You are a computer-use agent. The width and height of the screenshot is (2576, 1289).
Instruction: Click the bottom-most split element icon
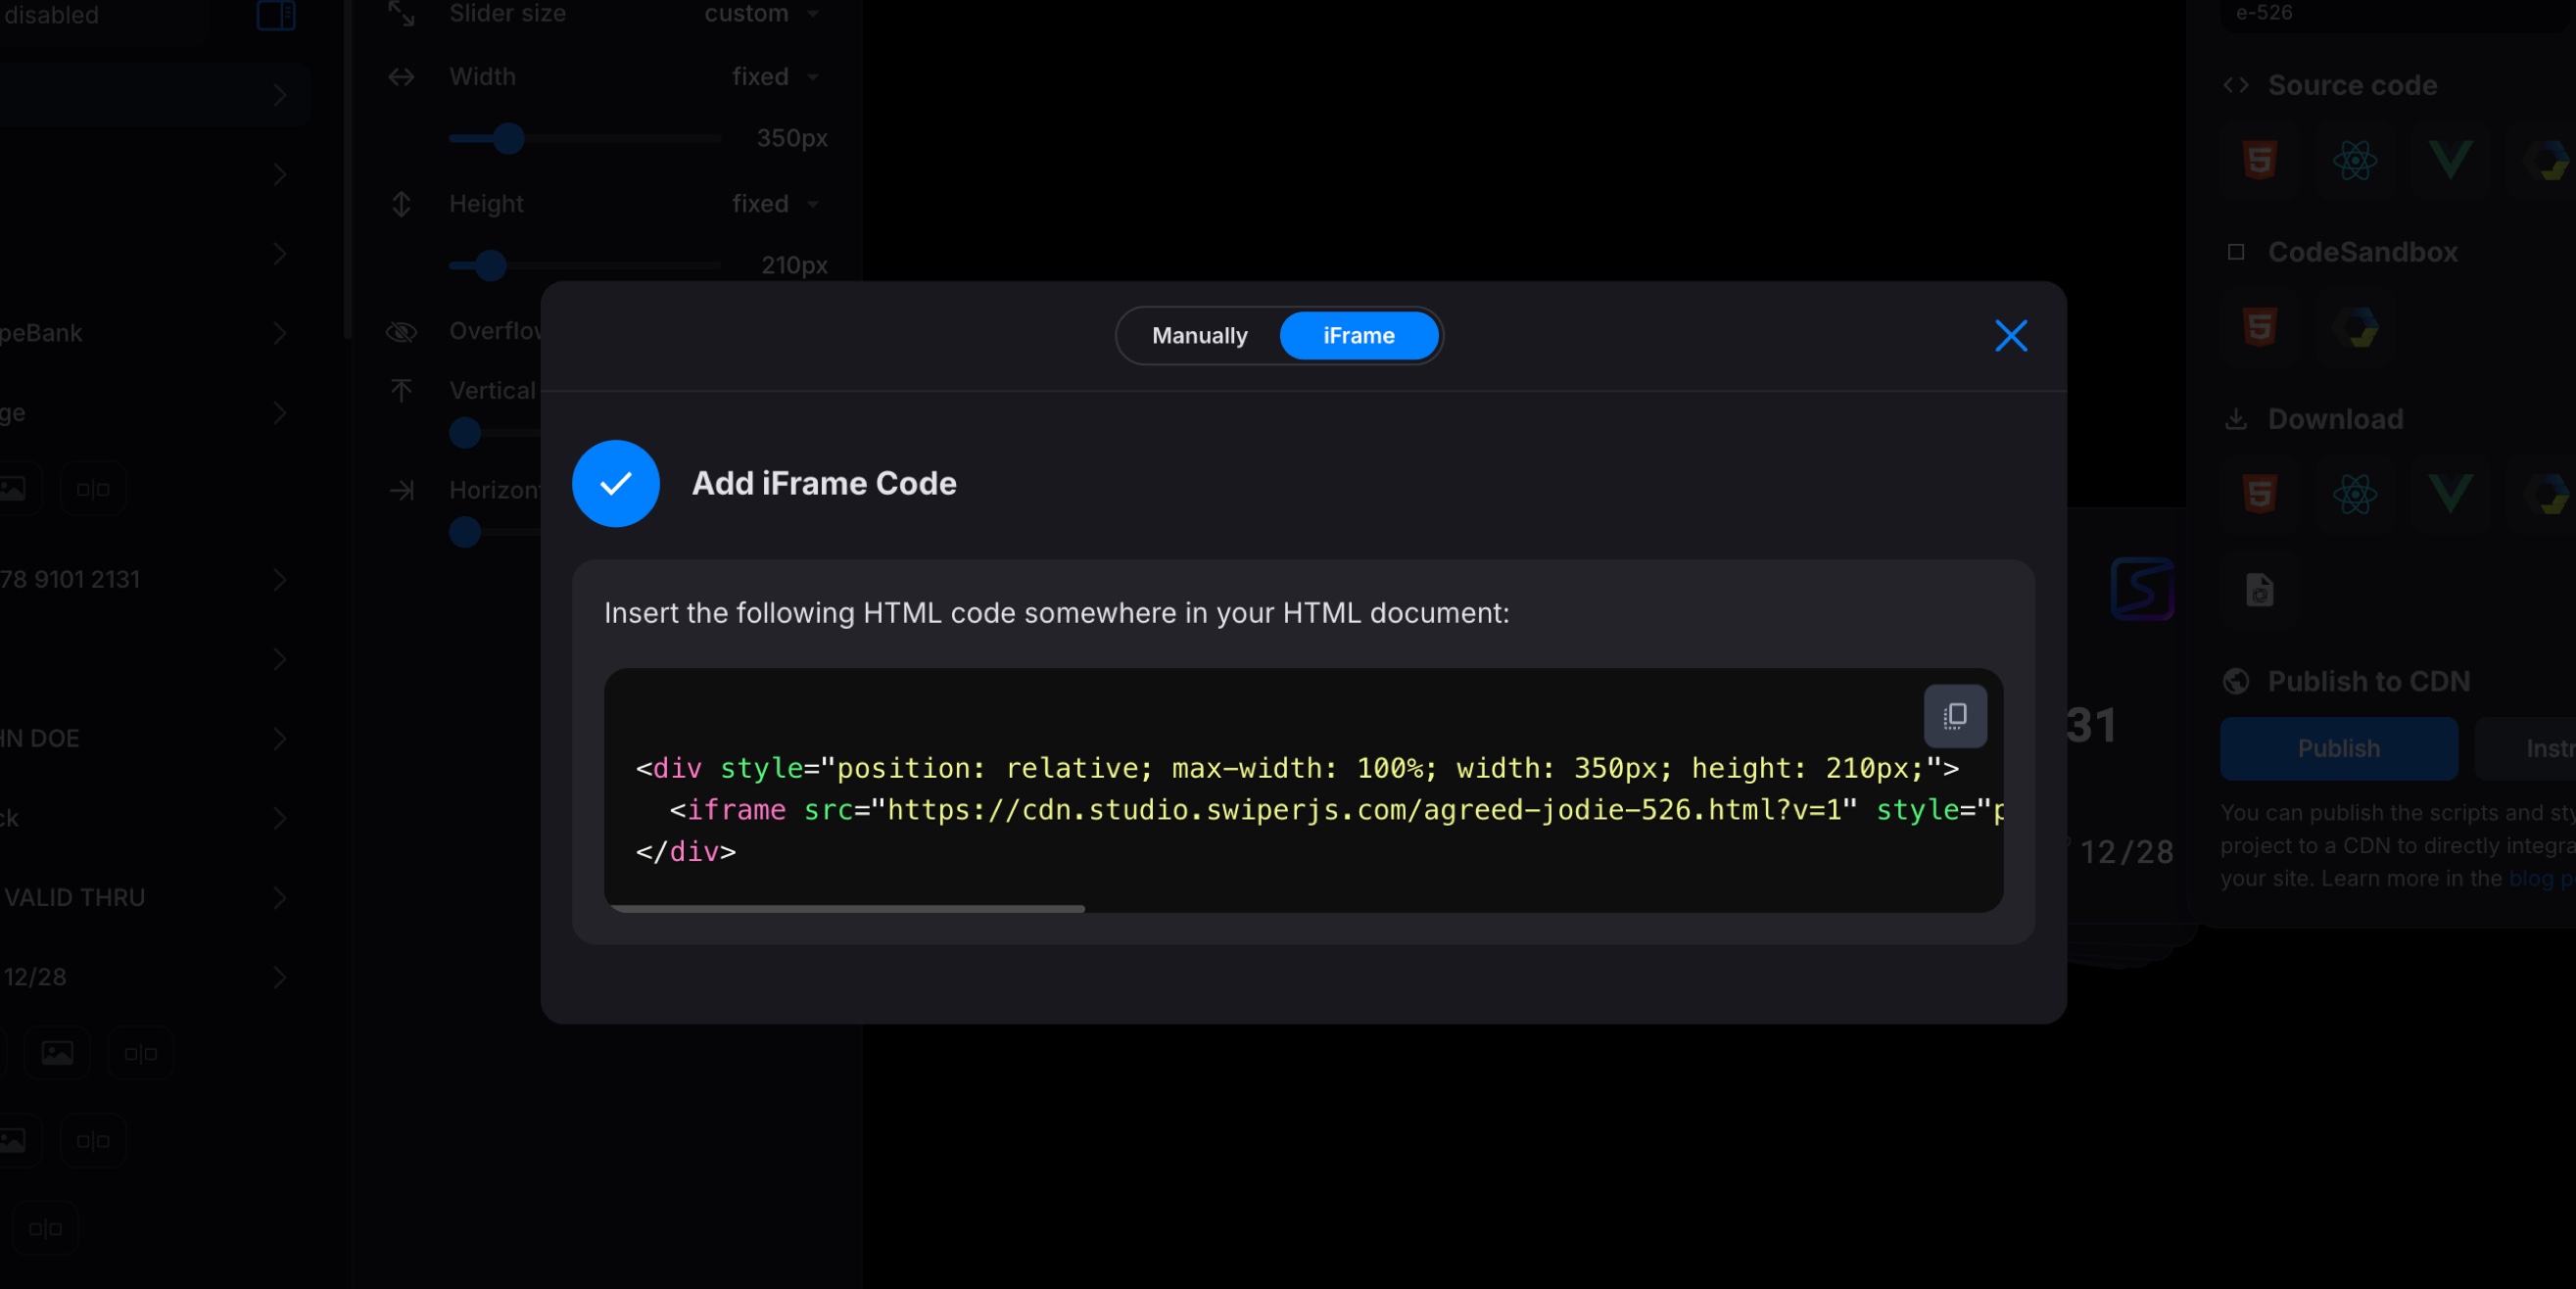tap(45, 1228)
